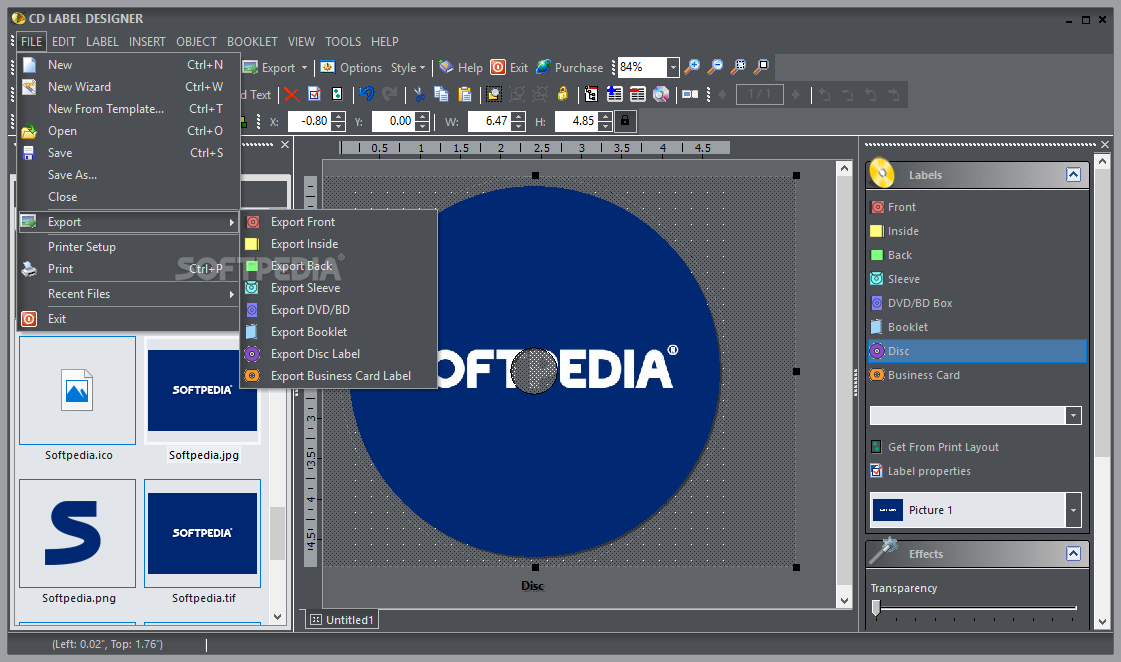
Task: Click the copy icon in toolbar
Action: point(441,94)
